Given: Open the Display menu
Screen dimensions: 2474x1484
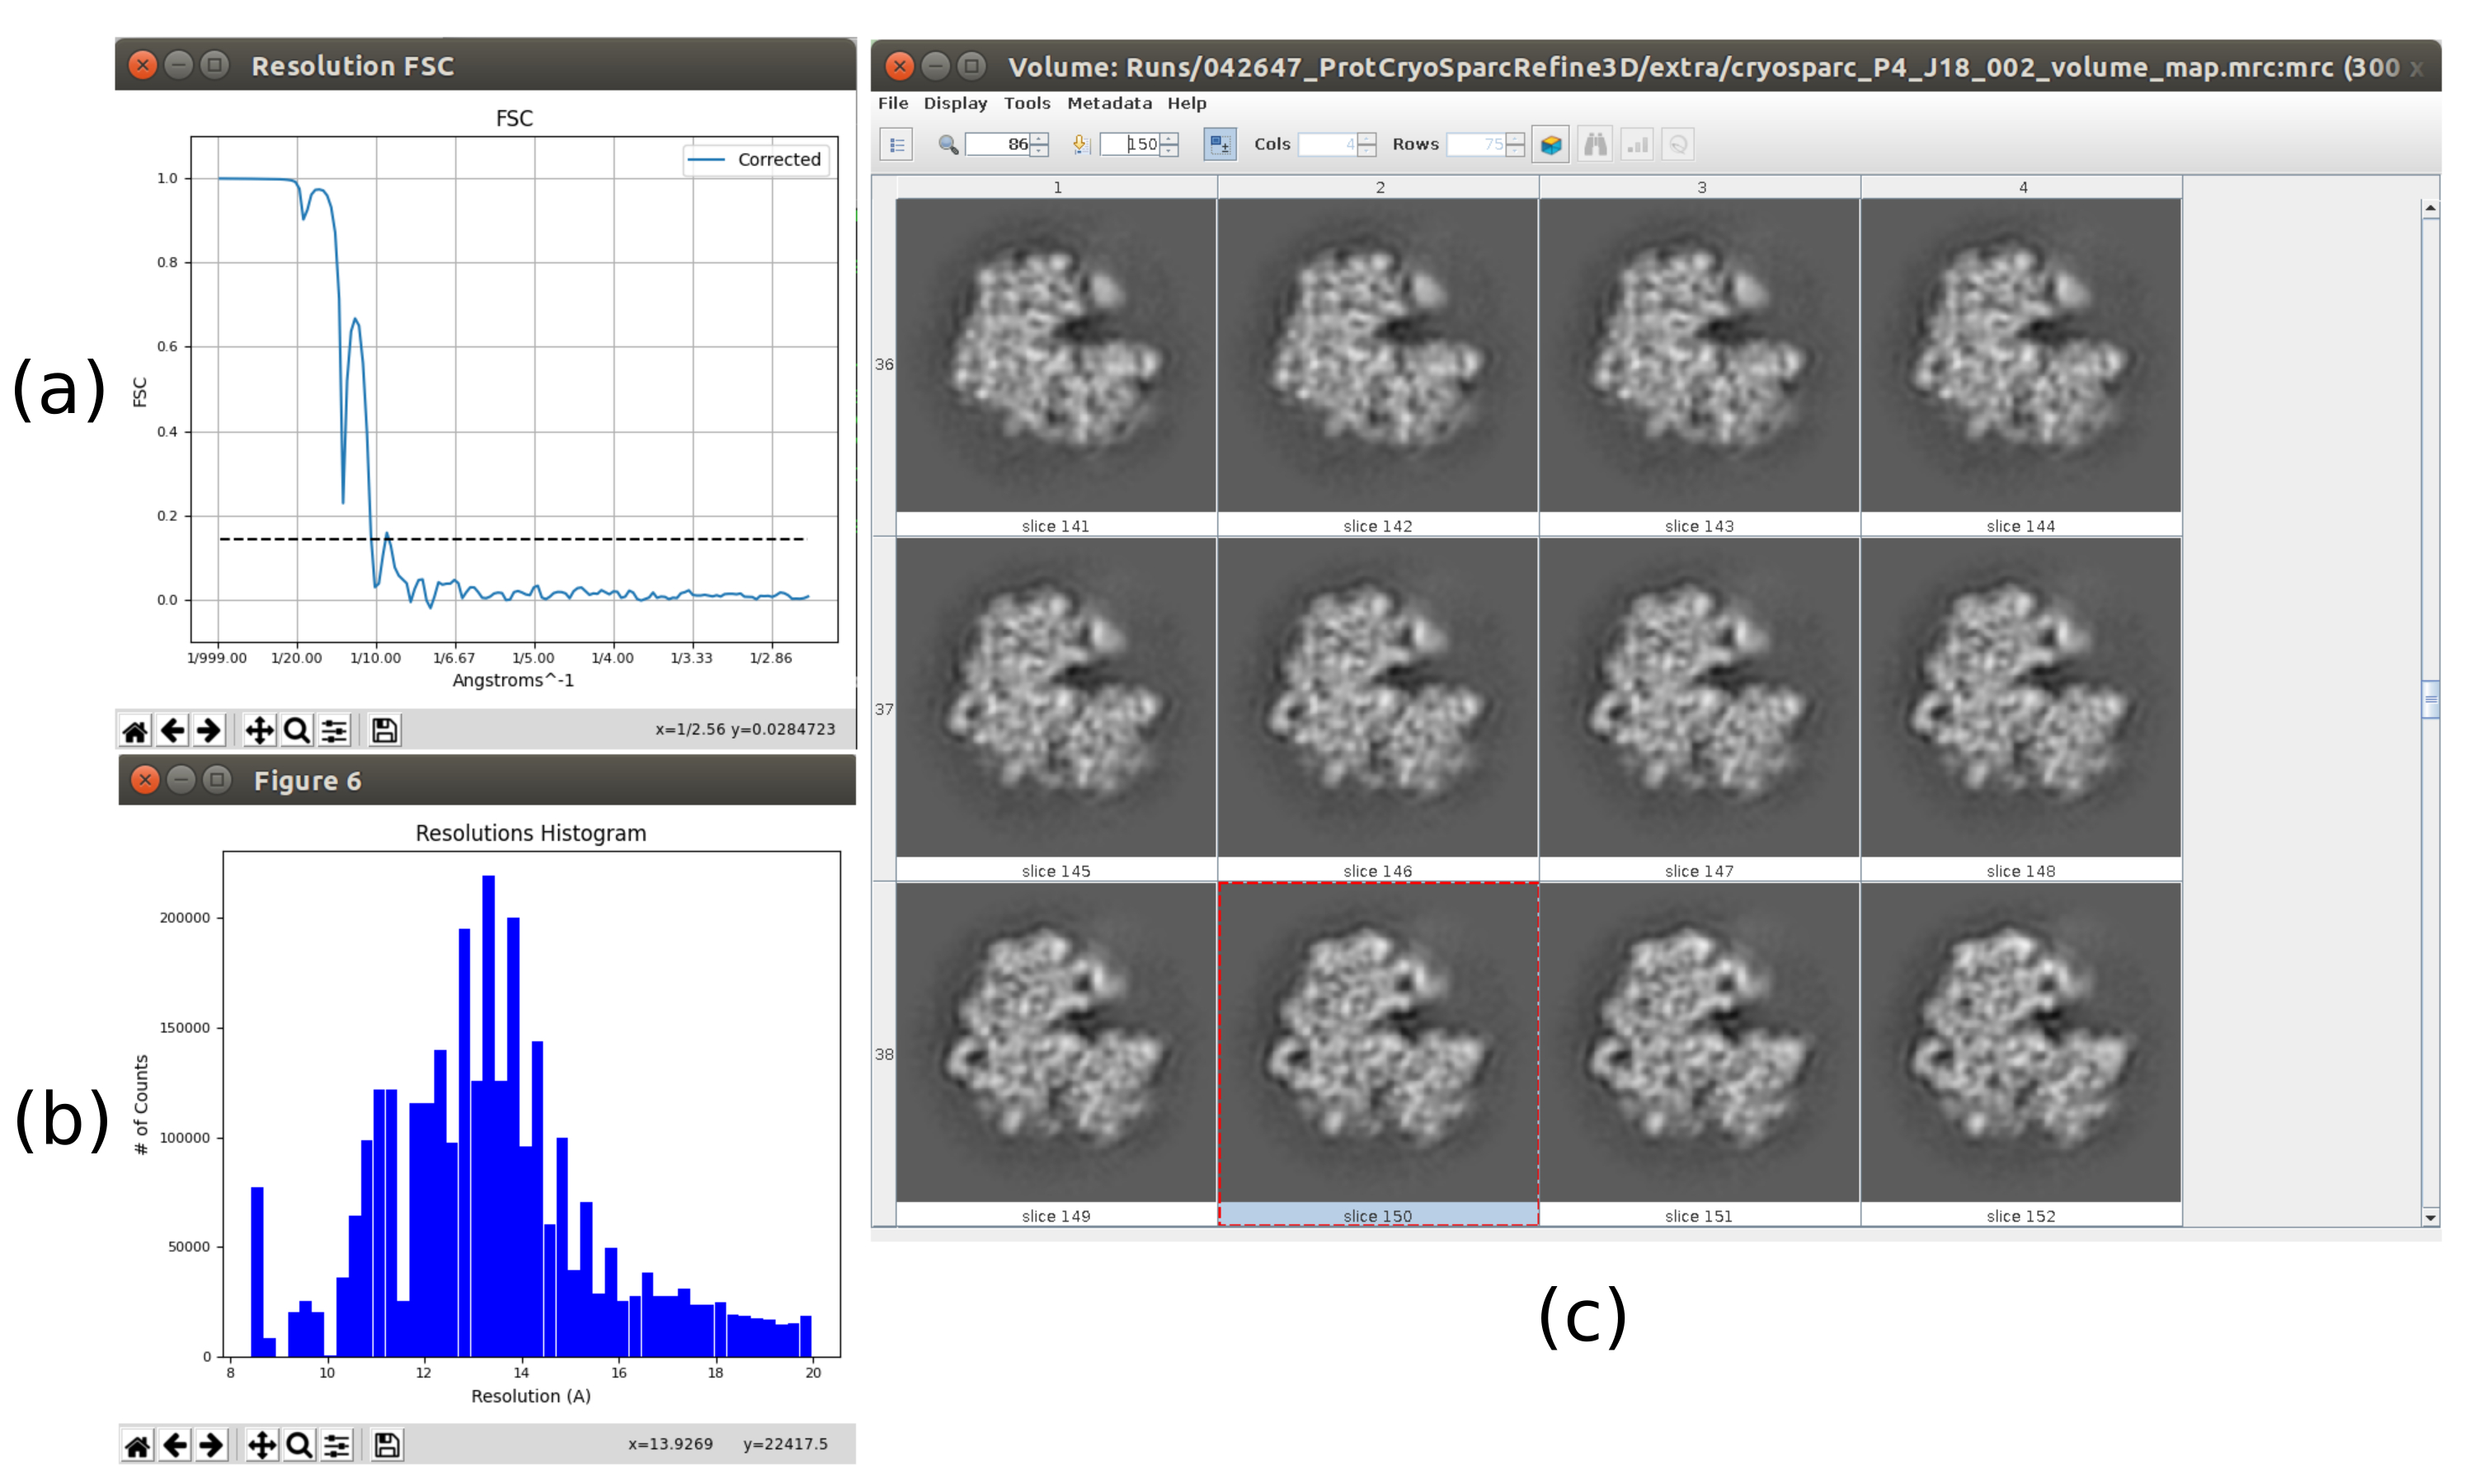Looking at the screenshot, I should [x=954, y=103].
